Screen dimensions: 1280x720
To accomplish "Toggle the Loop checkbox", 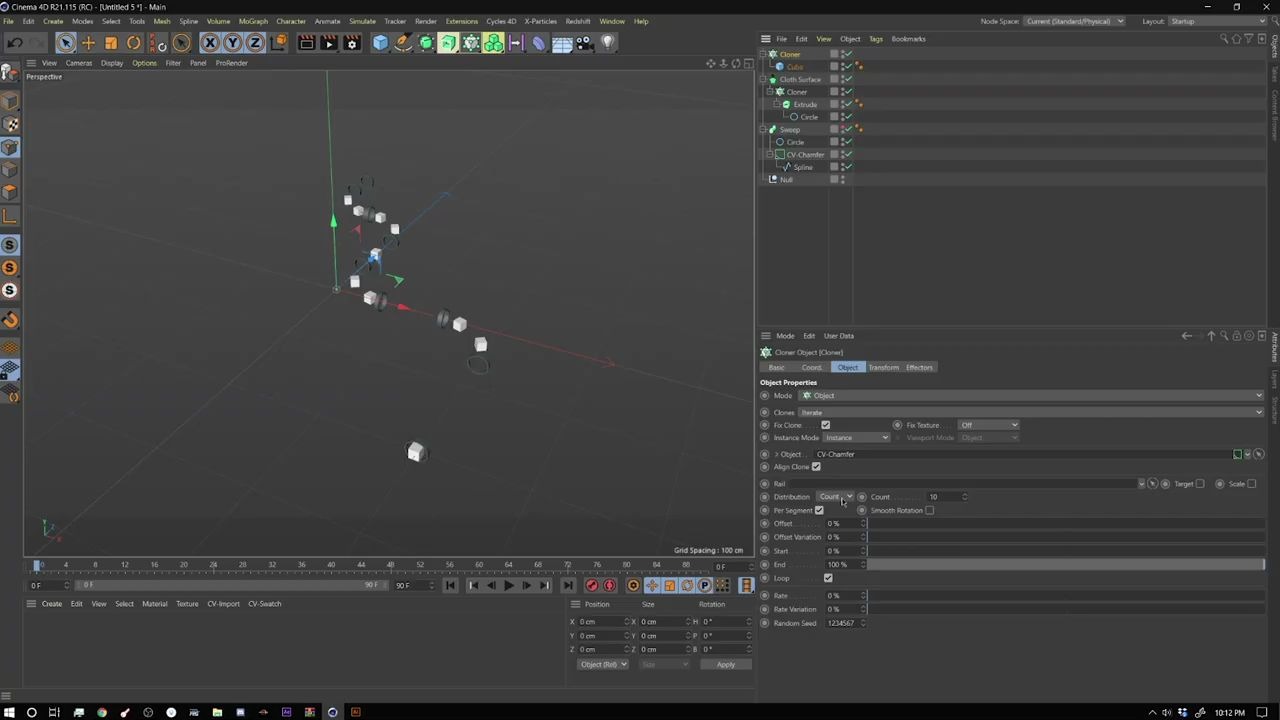I will tap(828, 578).
